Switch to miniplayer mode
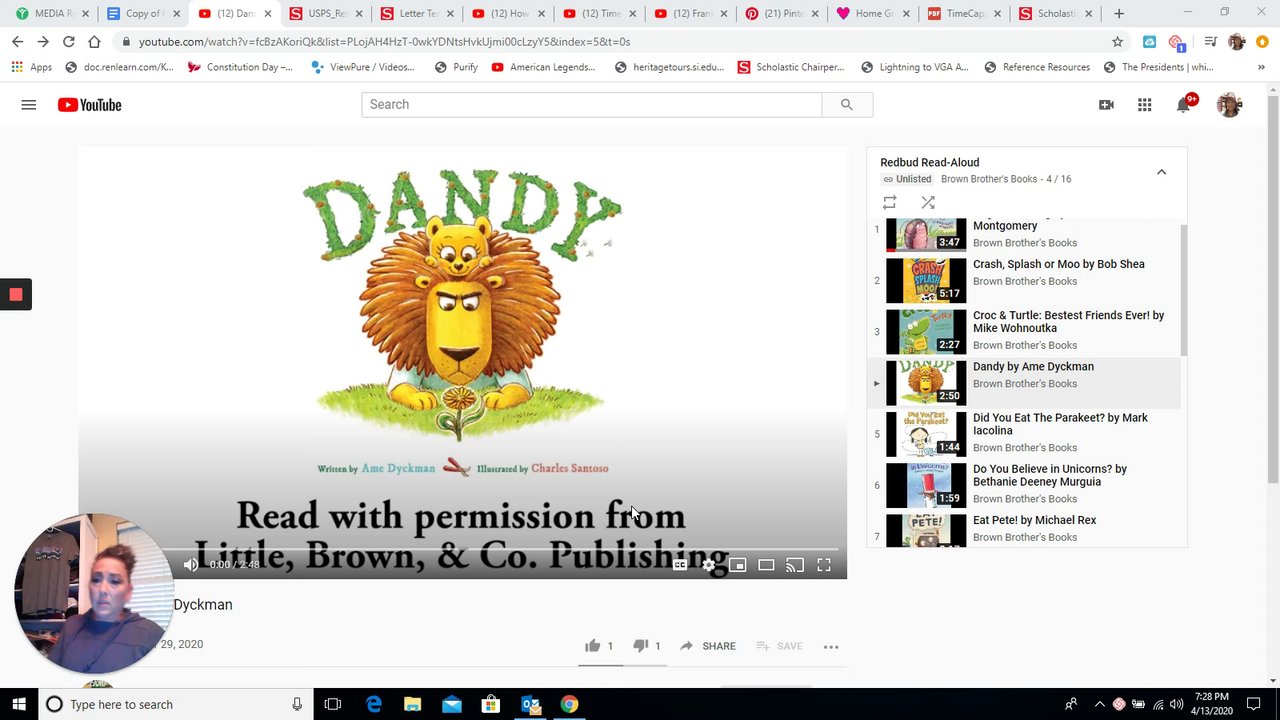Viewport: 1280px width, 720px height. (737, 565)
